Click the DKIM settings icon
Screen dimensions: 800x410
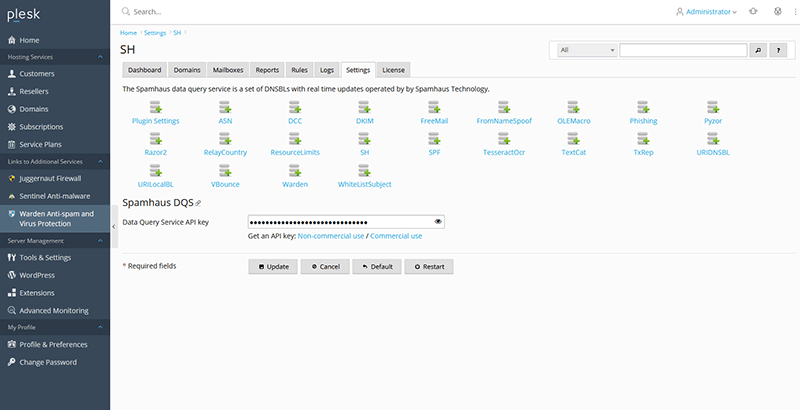364,107
